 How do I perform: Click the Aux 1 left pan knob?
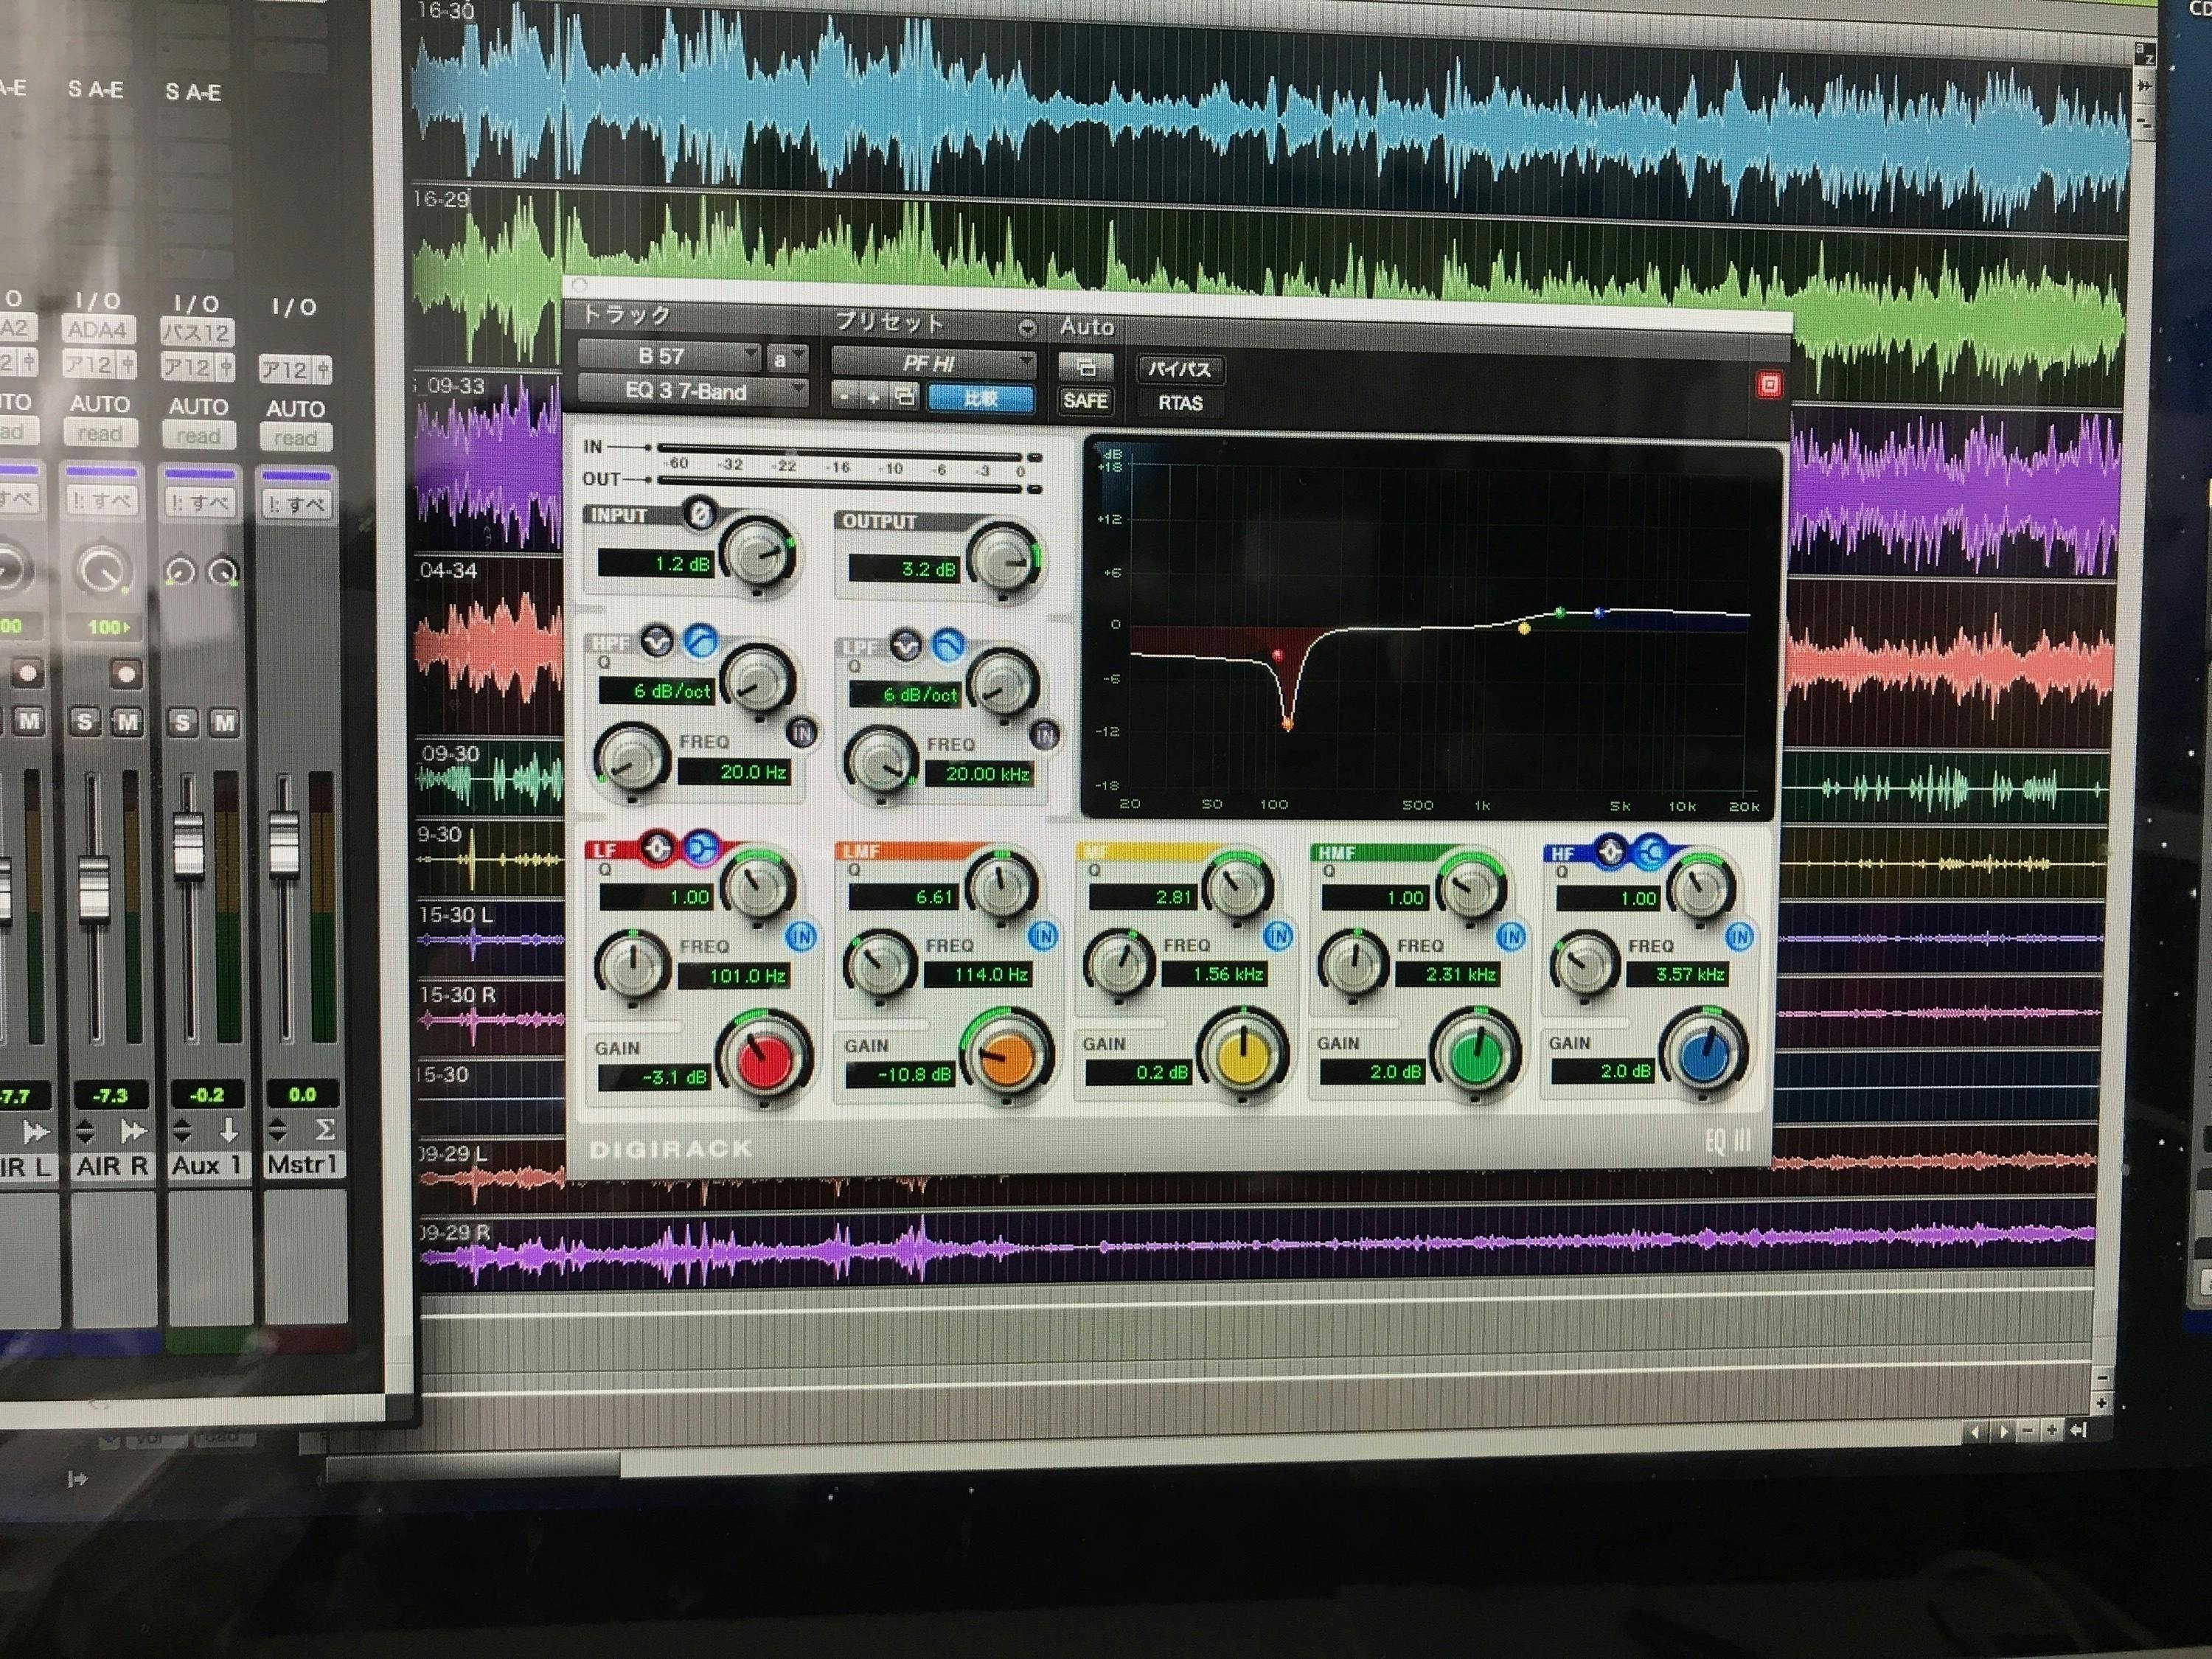coord(180,572)
